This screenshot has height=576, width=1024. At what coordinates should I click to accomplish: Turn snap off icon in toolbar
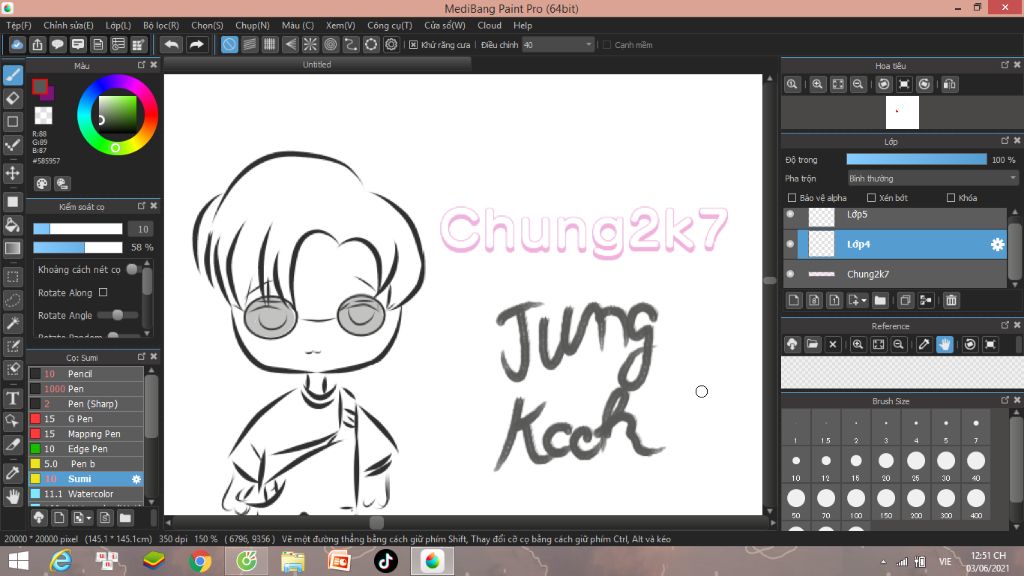[229, 44]
